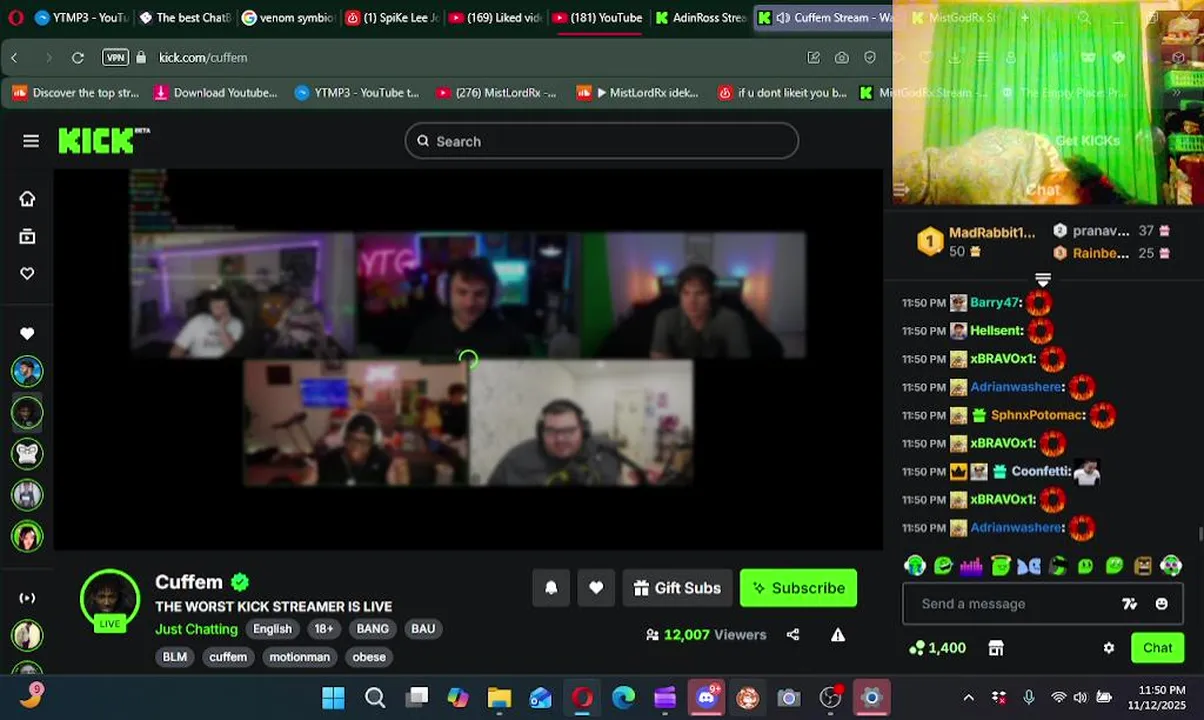
Task: Share the Cuffem stream via the share icon
Action: click(x=793, y=634)
